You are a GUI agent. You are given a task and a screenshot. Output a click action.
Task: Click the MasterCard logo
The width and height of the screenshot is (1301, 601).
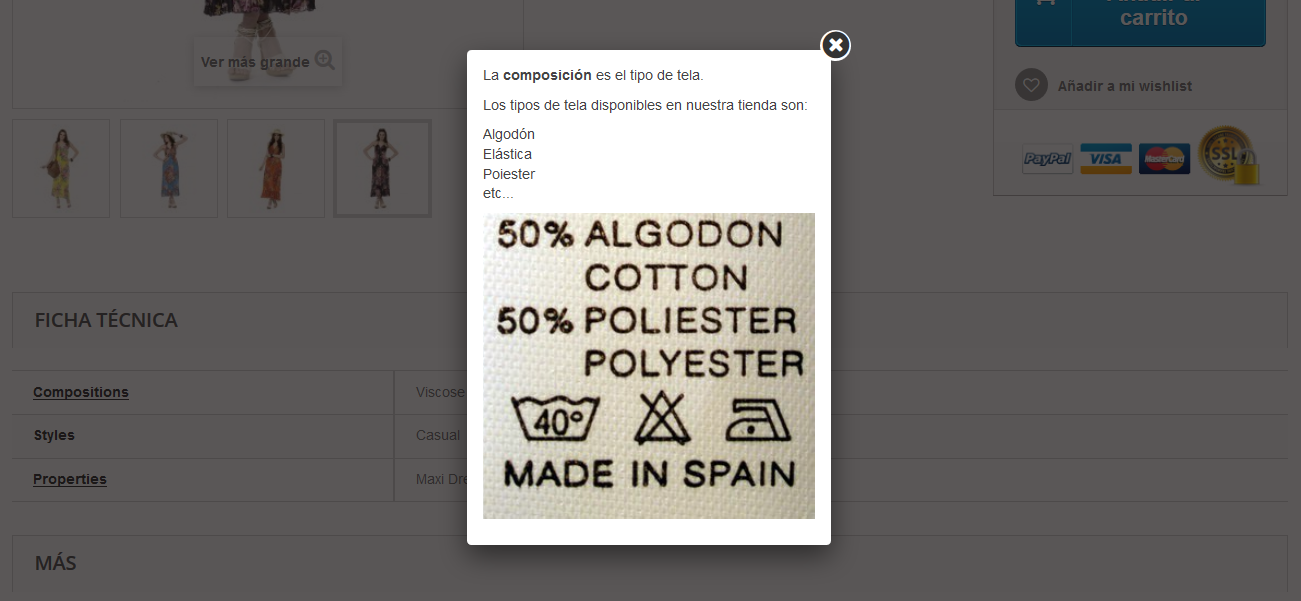coord(1164,159)
